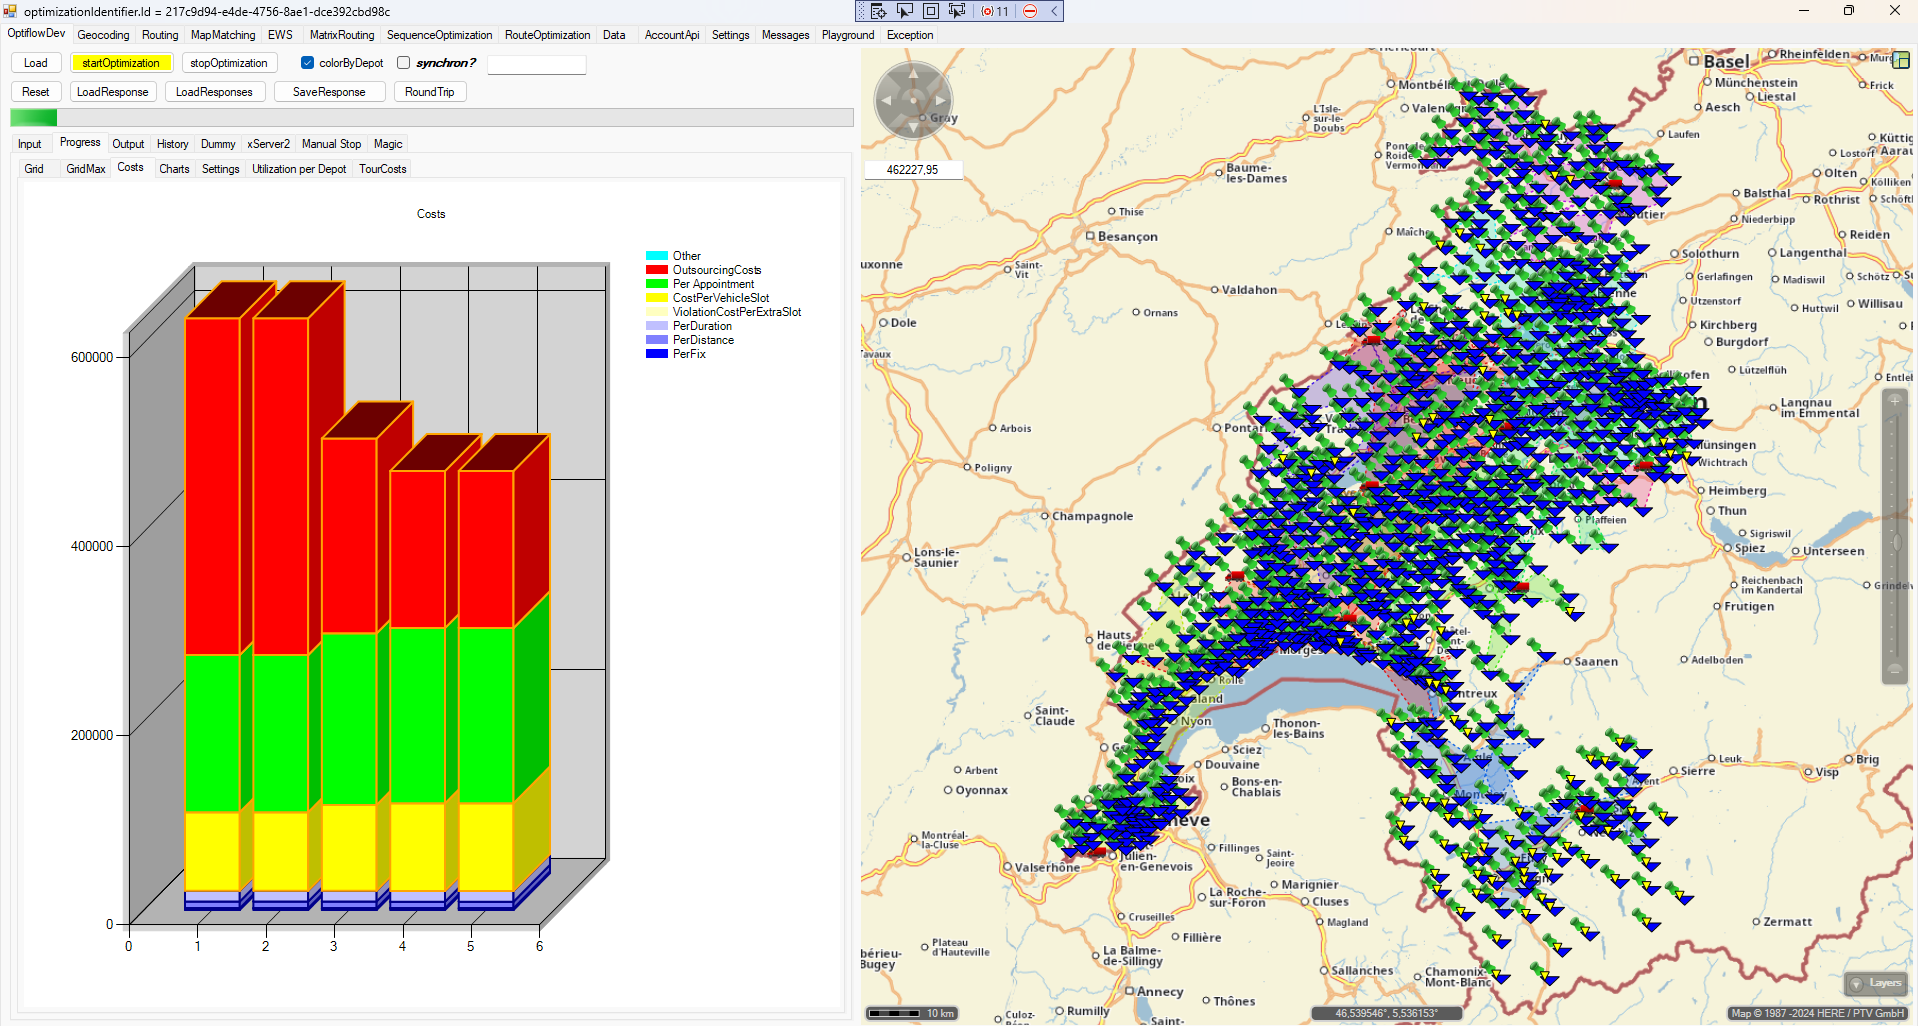
Task: Click the SaveResponse button
Action: pyautogui.click(x=329, y=92)
